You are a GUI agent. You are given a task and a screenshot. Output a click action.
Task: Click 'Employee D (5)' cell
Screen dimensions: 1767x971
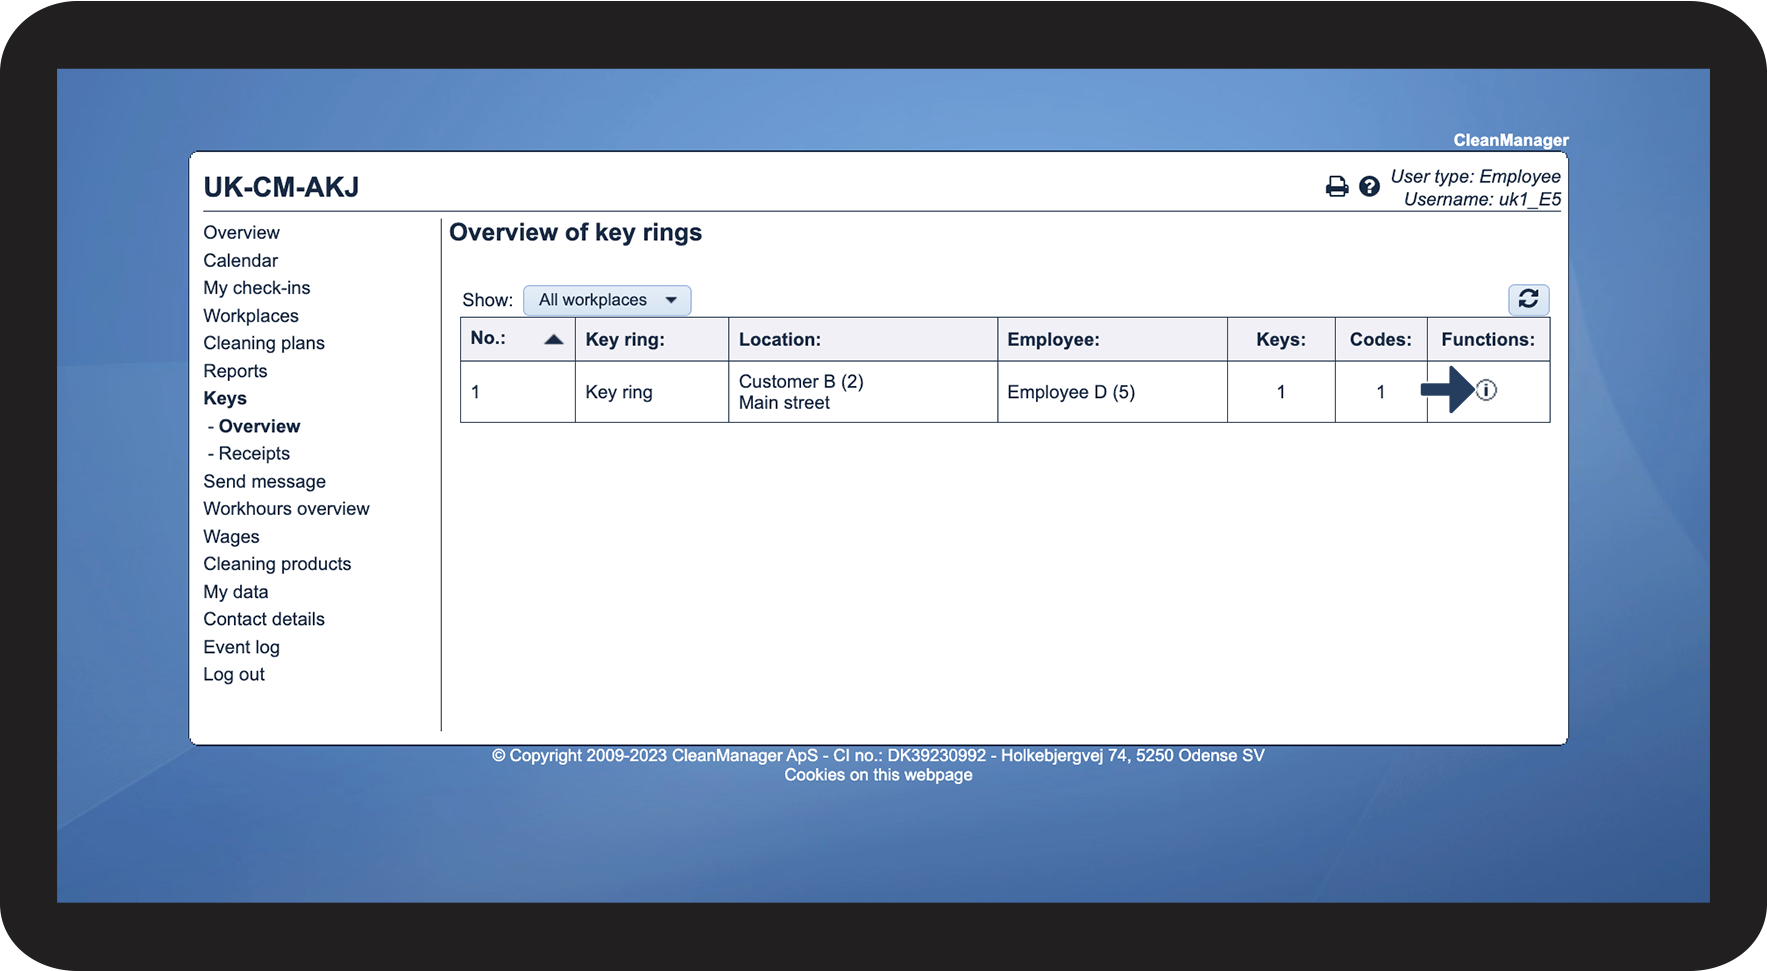[x=1071, y=392]
